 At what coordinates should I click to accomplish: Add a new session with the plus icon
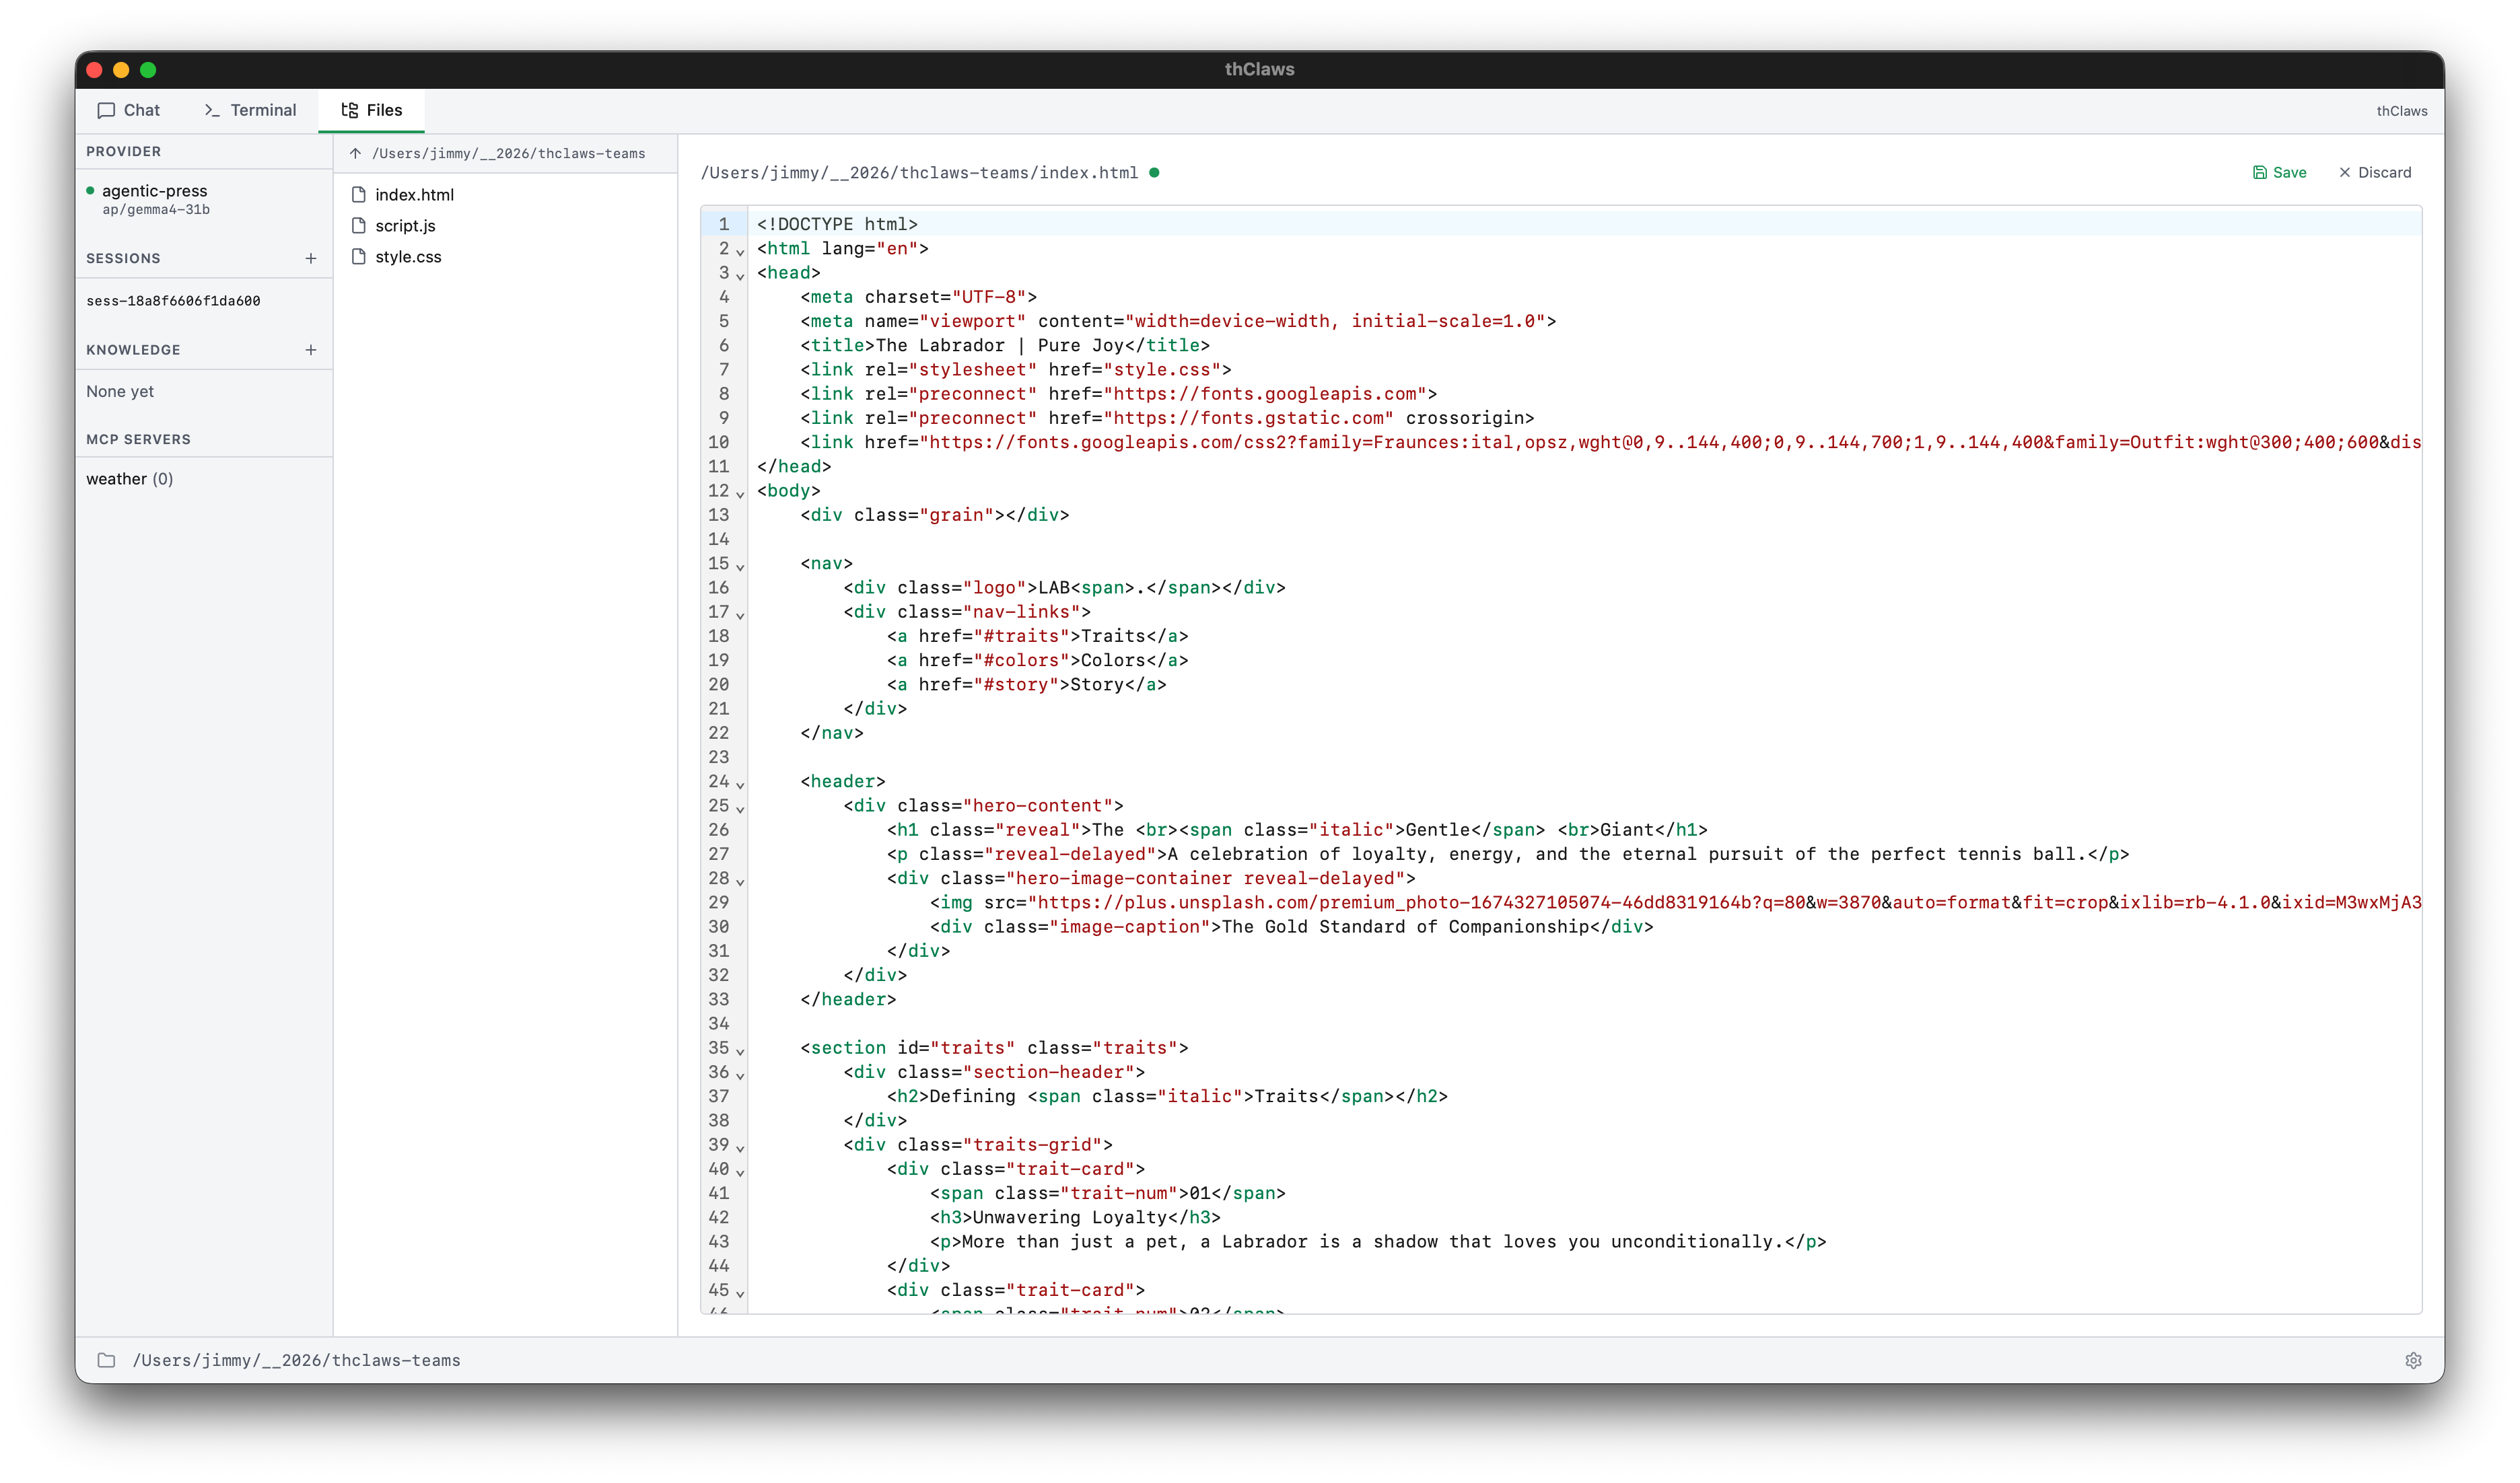click(x=311, y=258)
